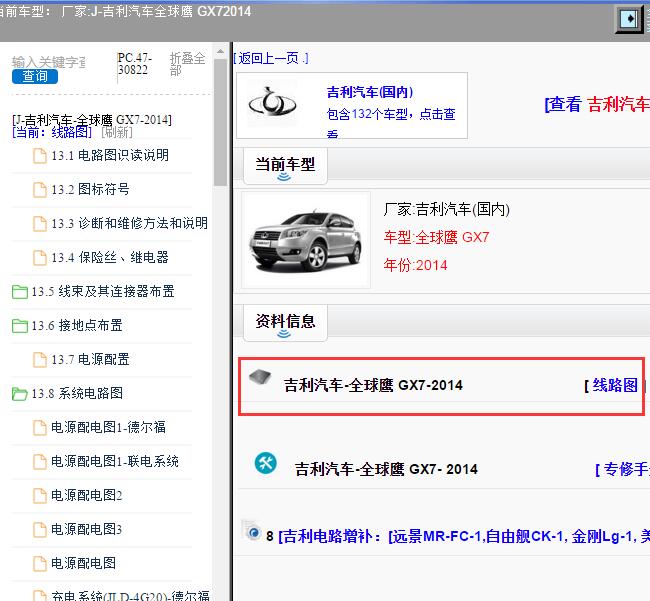Click the panel toggle icon at top right
This screenshot has height=601, width=650.
pos(628,19)
